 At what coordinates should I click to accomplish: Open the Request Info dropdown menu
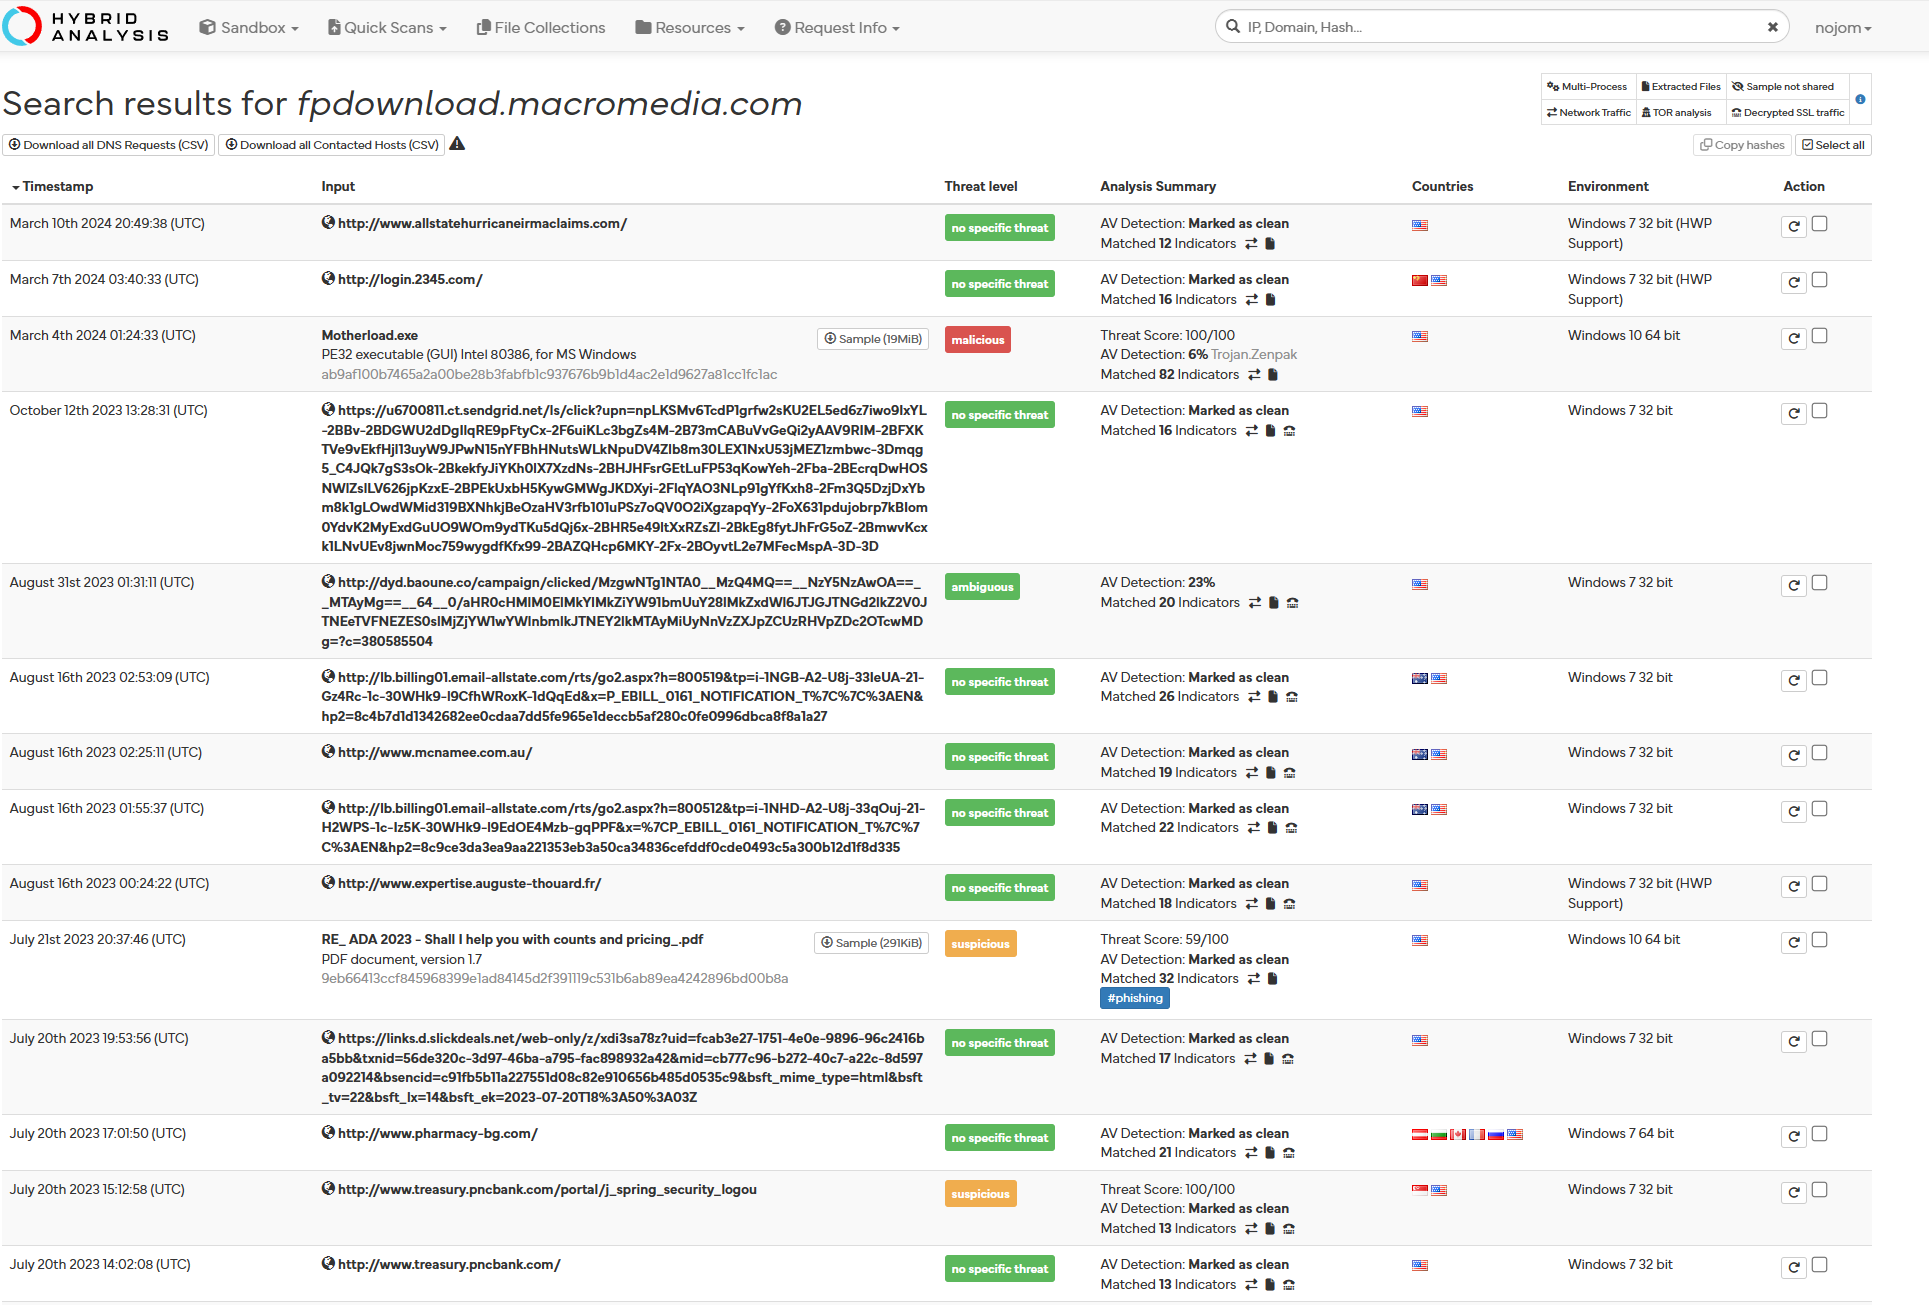pos(837,28)
